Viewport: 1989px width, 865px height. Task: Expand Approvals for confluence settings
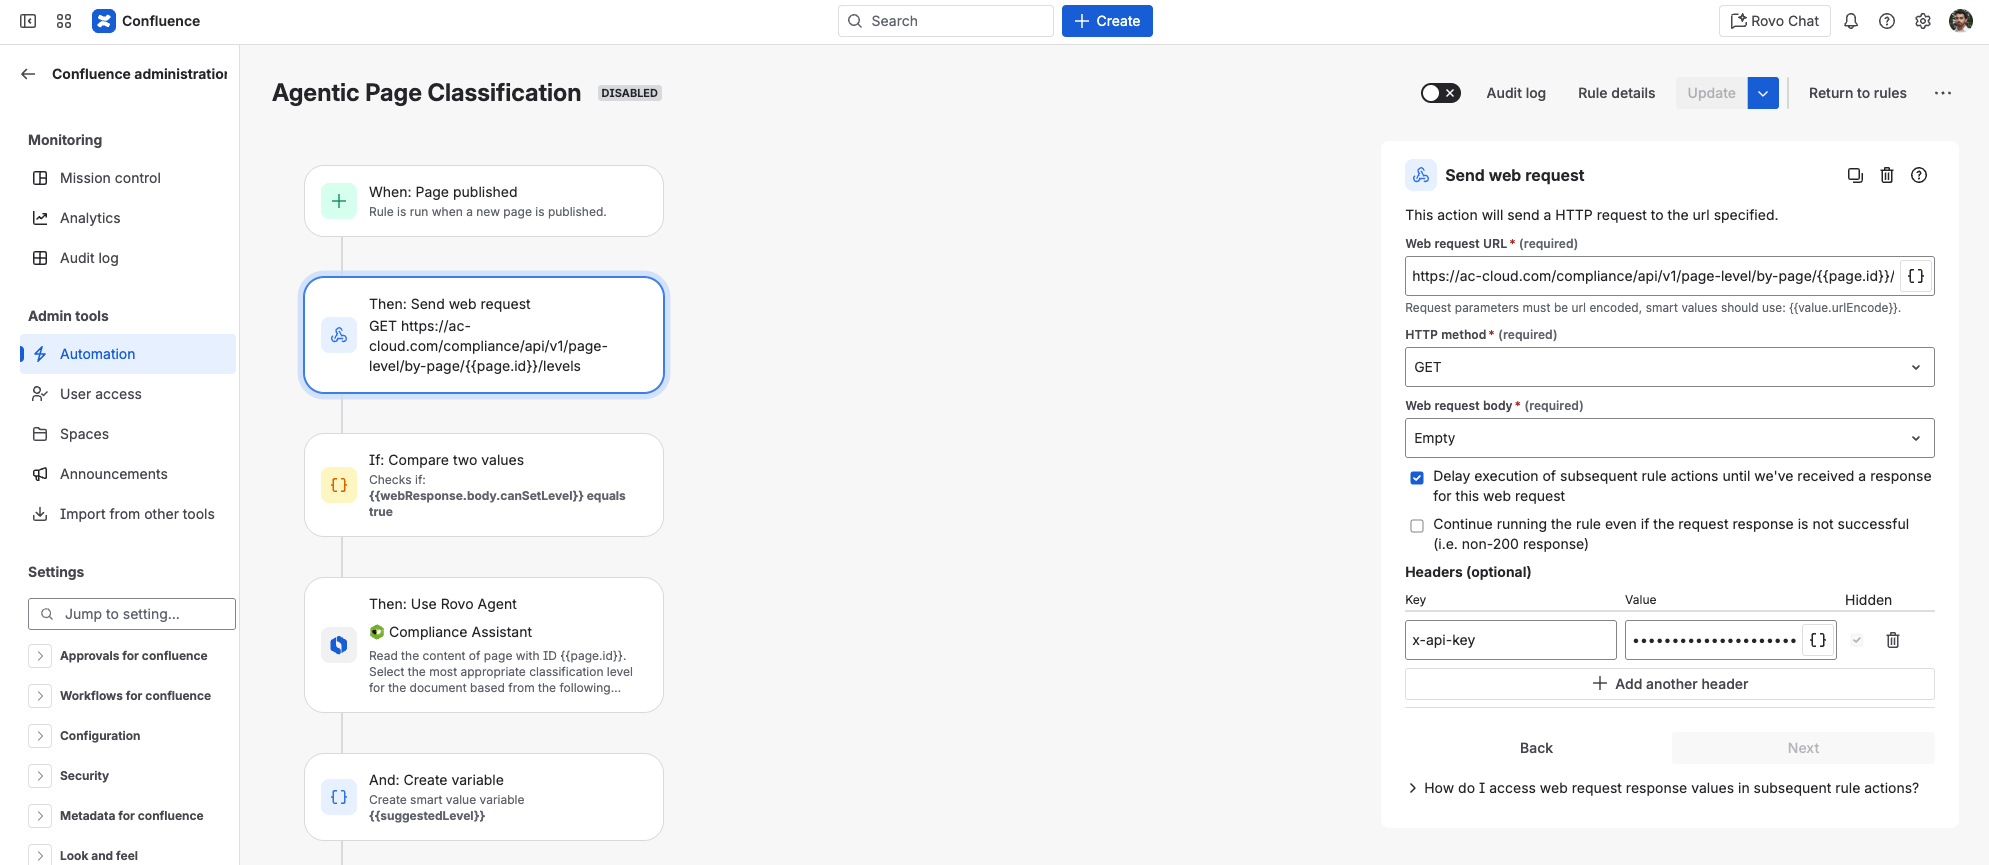coord(40,656)
